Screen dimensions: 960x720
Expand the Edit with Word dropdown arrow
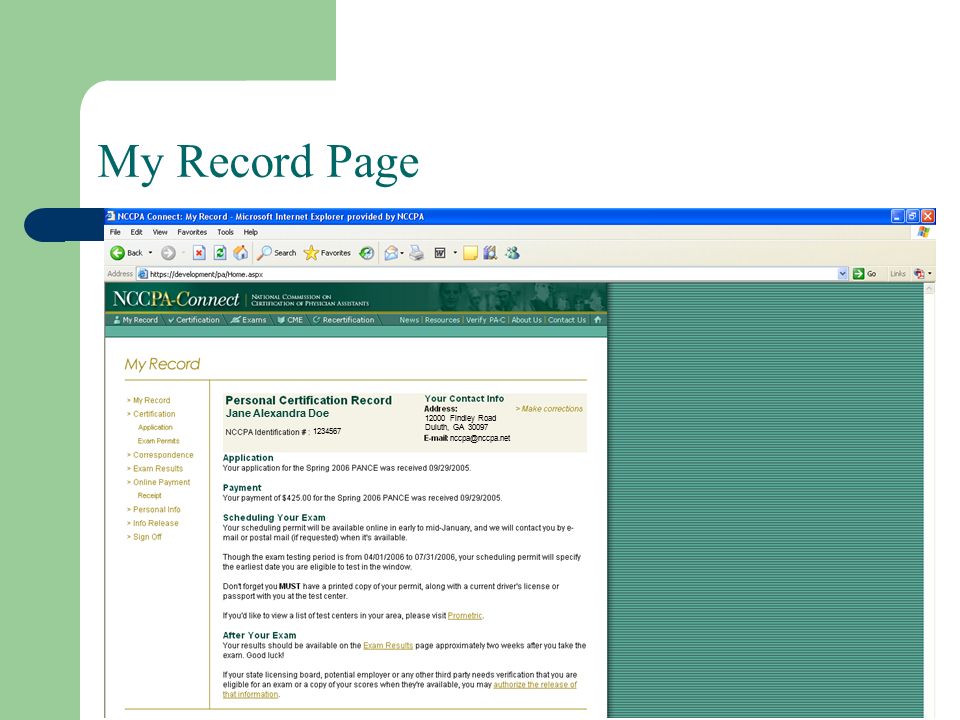coord(455,253)
